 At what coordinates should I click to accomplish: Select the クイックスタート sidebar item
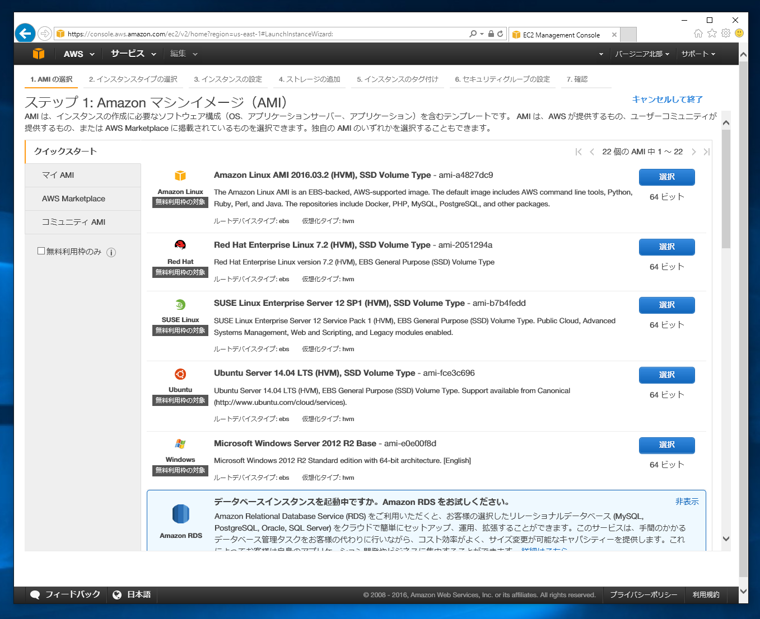coord(83,152)
